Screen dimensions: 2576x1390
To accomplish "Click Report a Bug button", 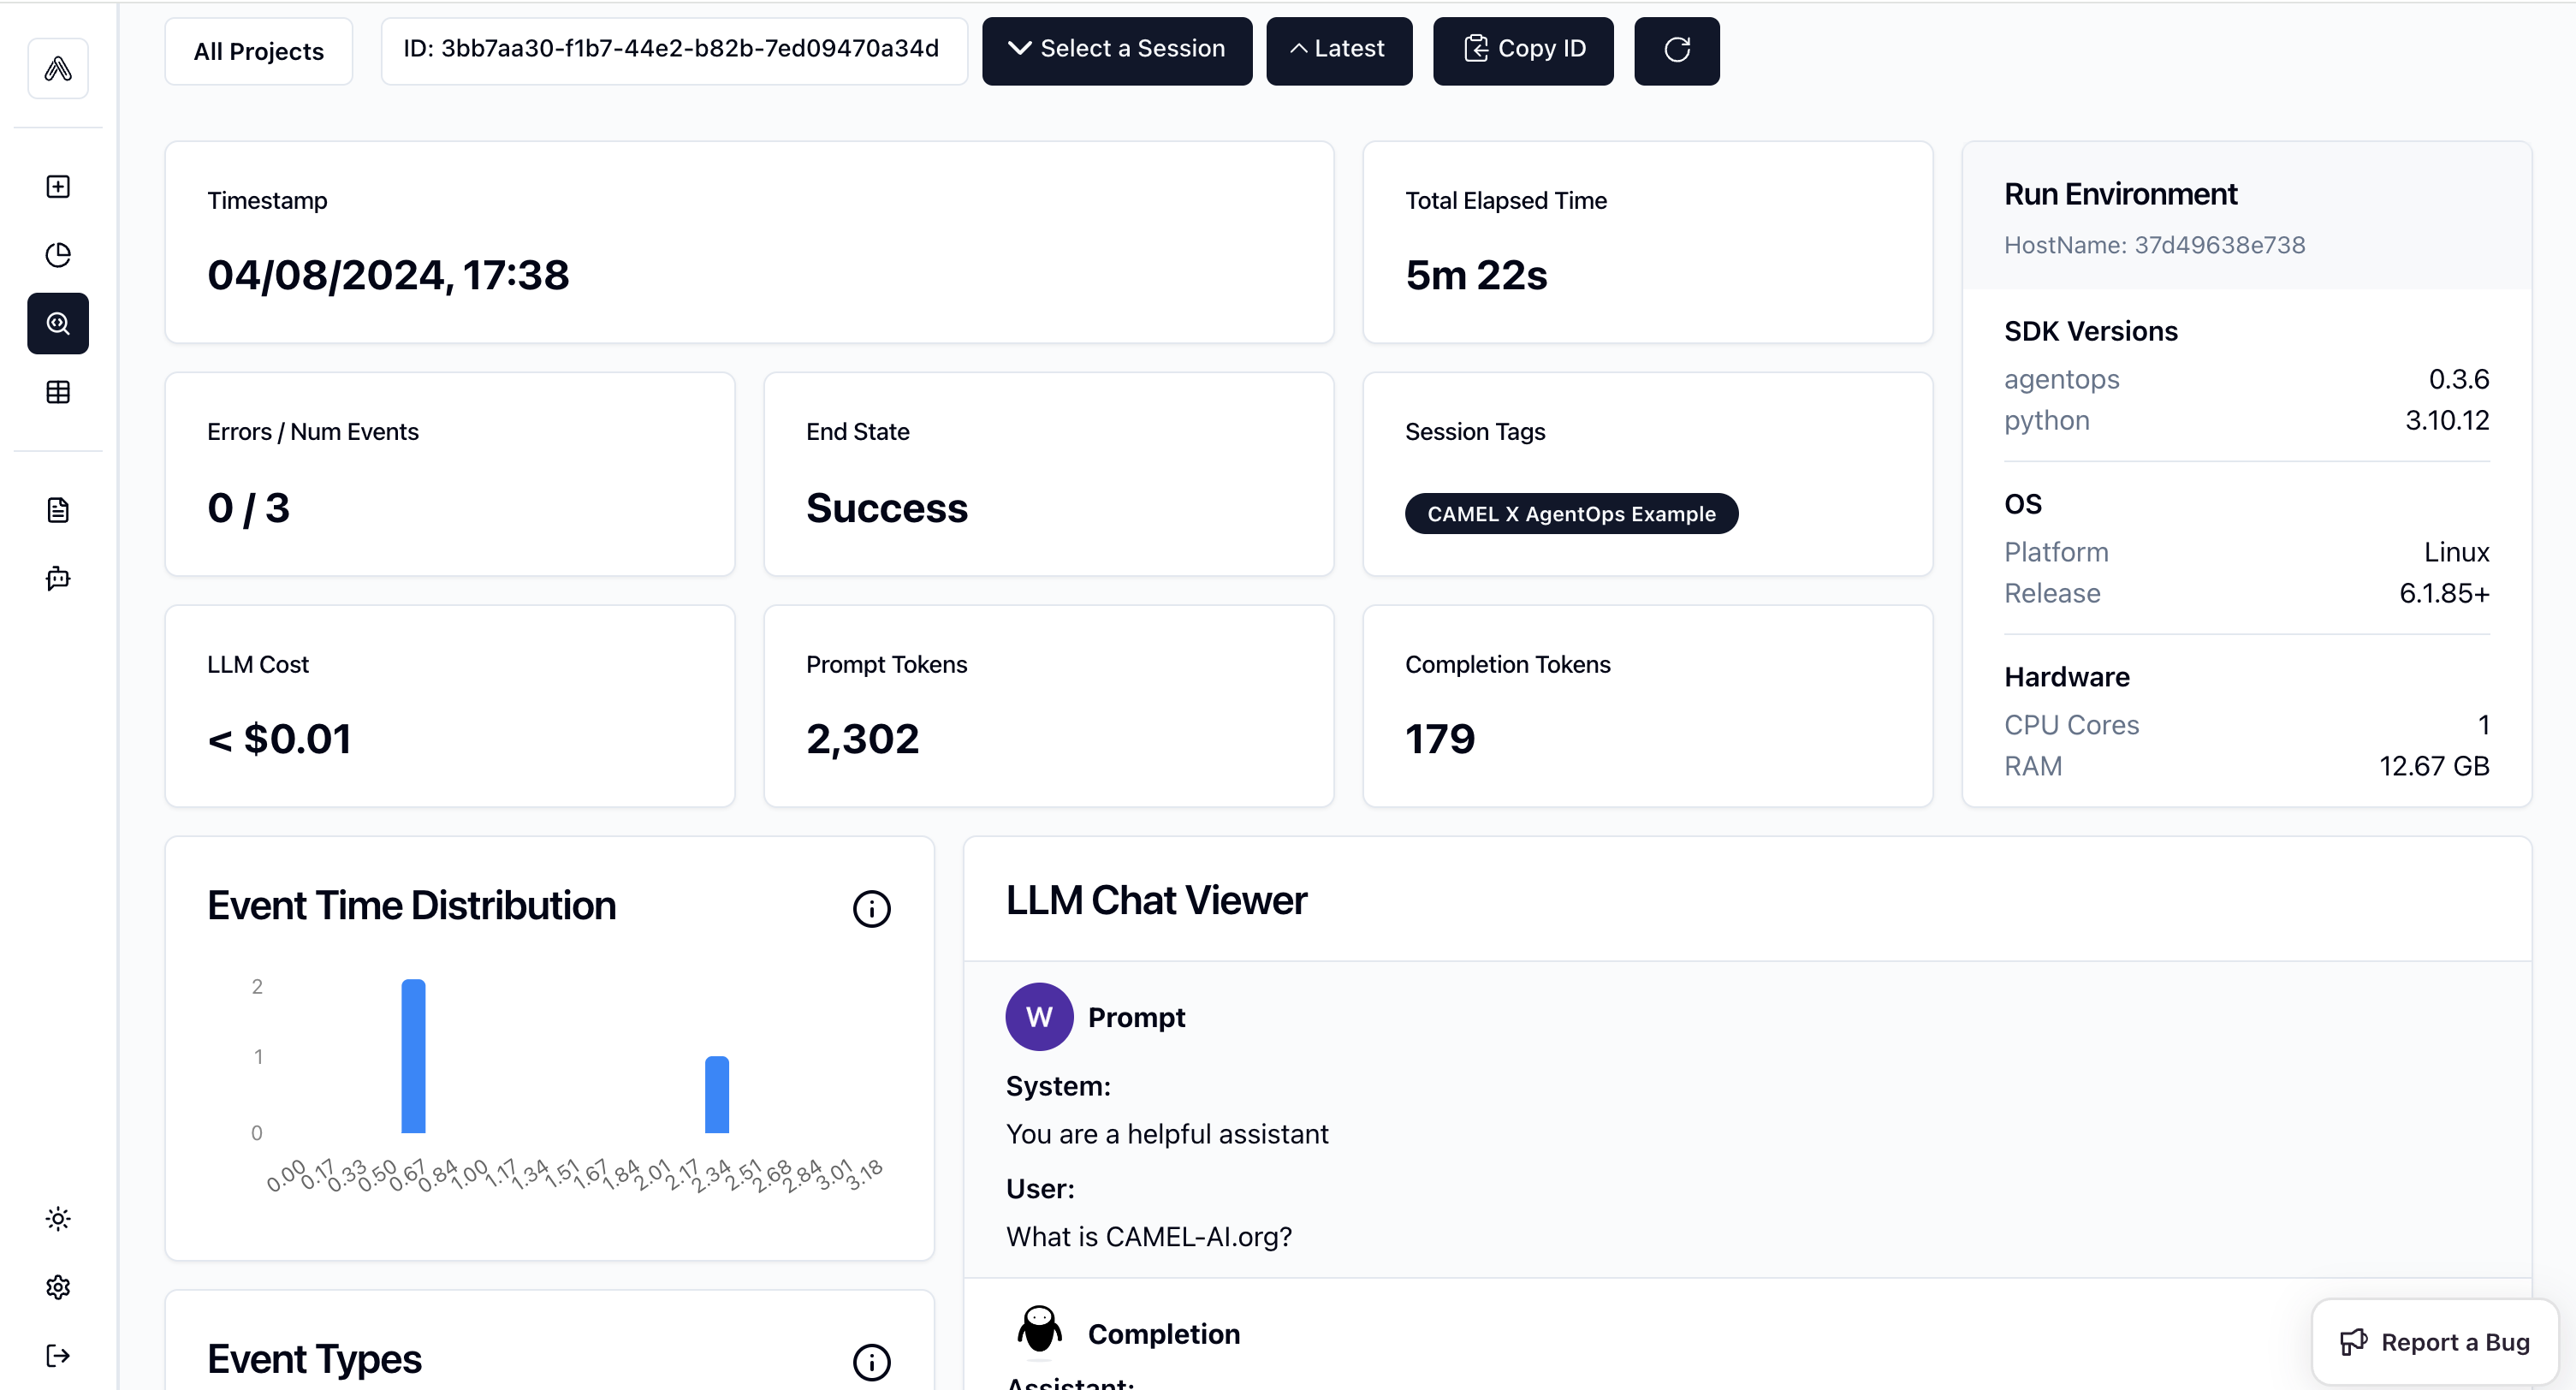I will tap(2436, 1342).
